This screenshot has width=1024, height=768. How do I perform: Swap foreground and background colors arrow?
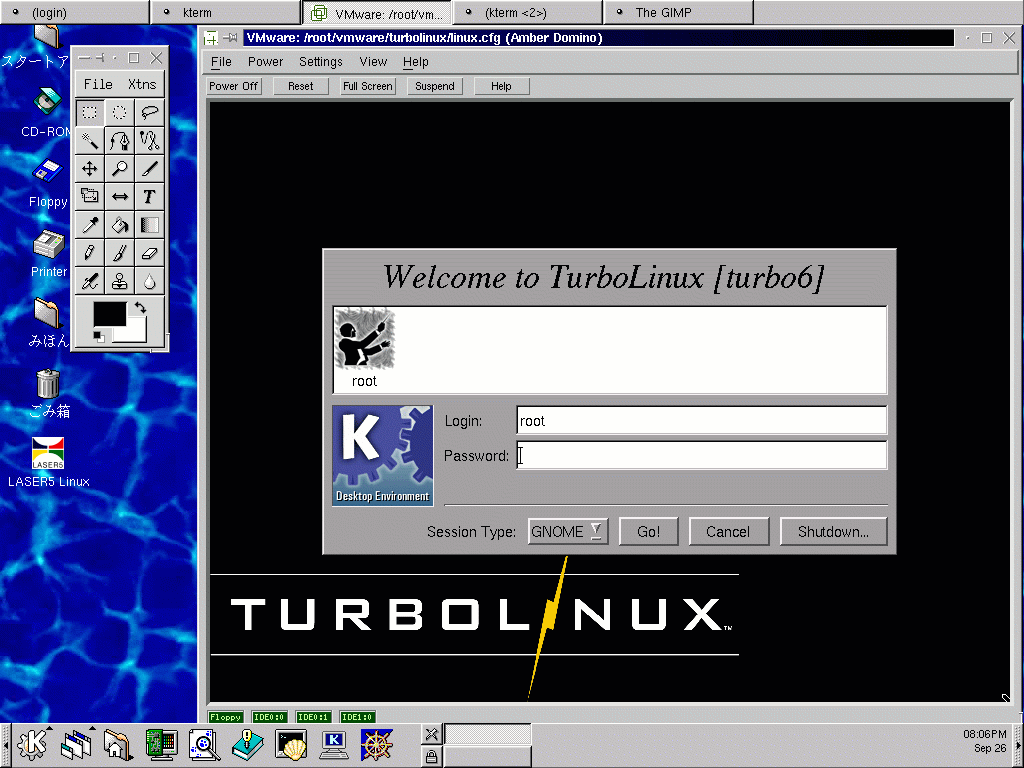tap(140, 307)
